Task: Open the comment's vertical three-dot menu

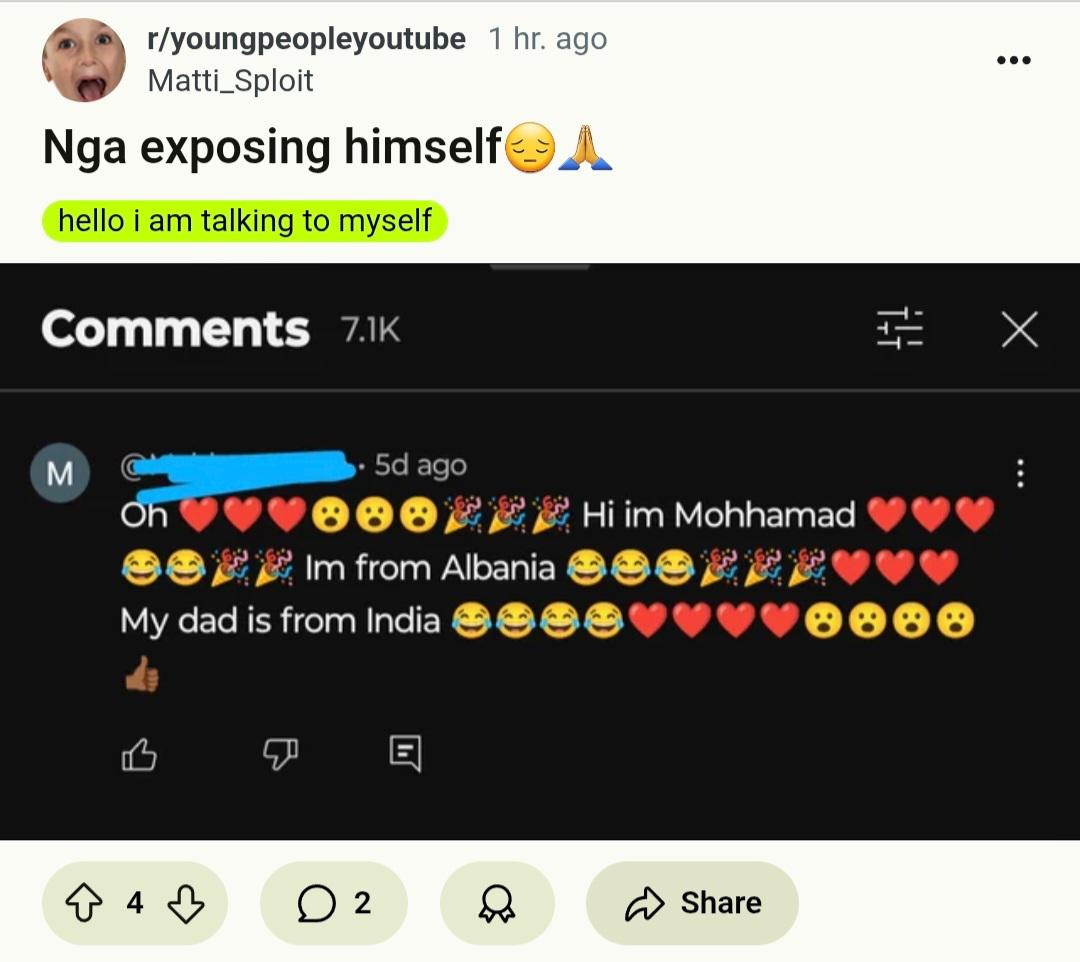Action: (x=1020, y=473)
